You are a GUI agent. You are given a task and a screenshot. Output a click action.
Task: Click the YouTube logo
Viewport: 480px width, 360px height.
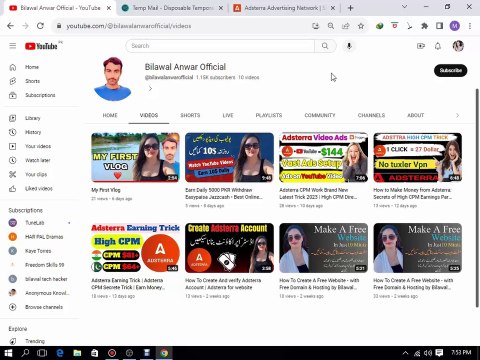(41, 46)
